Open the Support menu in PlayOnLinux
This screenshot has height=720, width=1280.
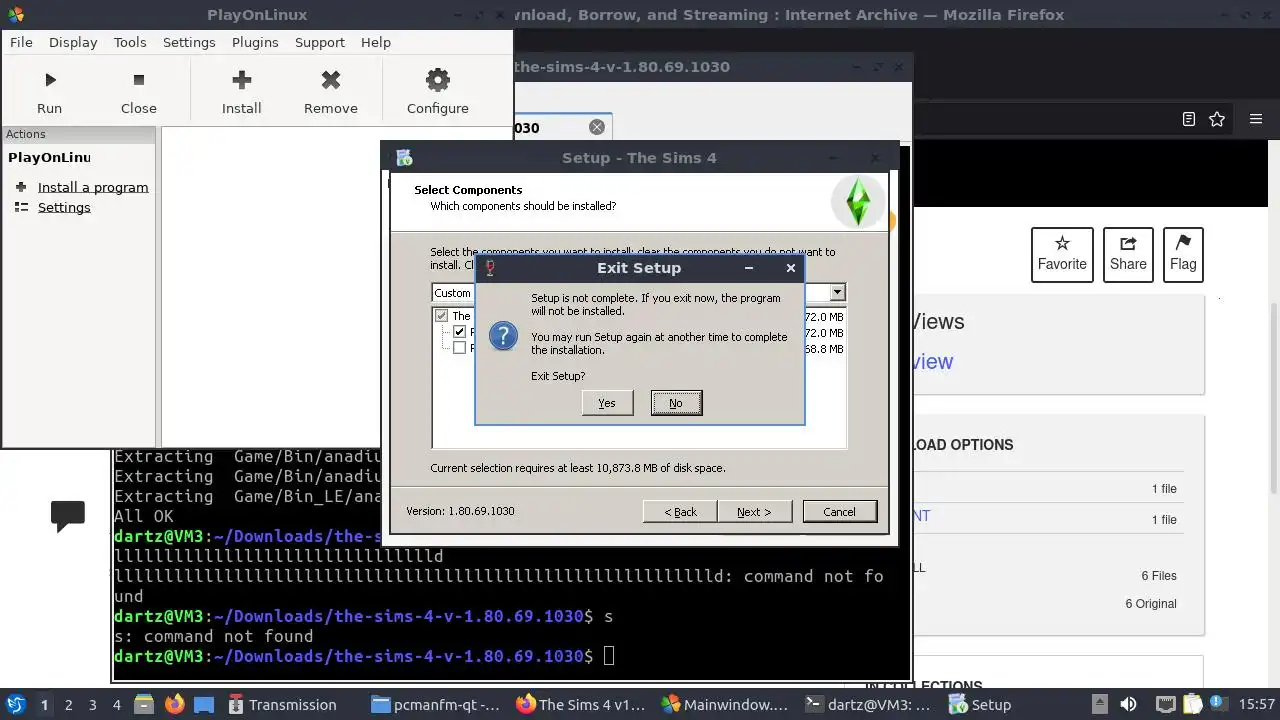320,42
